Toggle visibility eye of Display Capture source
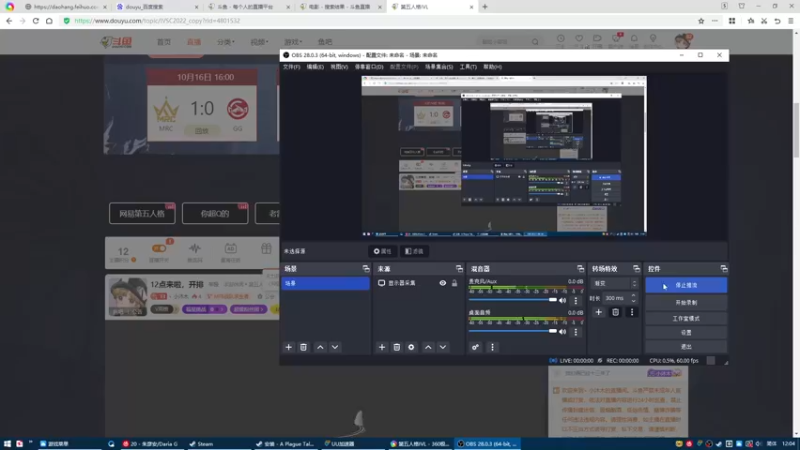The height and width of the screenshot is (450, 800). [x=442, y=283]
